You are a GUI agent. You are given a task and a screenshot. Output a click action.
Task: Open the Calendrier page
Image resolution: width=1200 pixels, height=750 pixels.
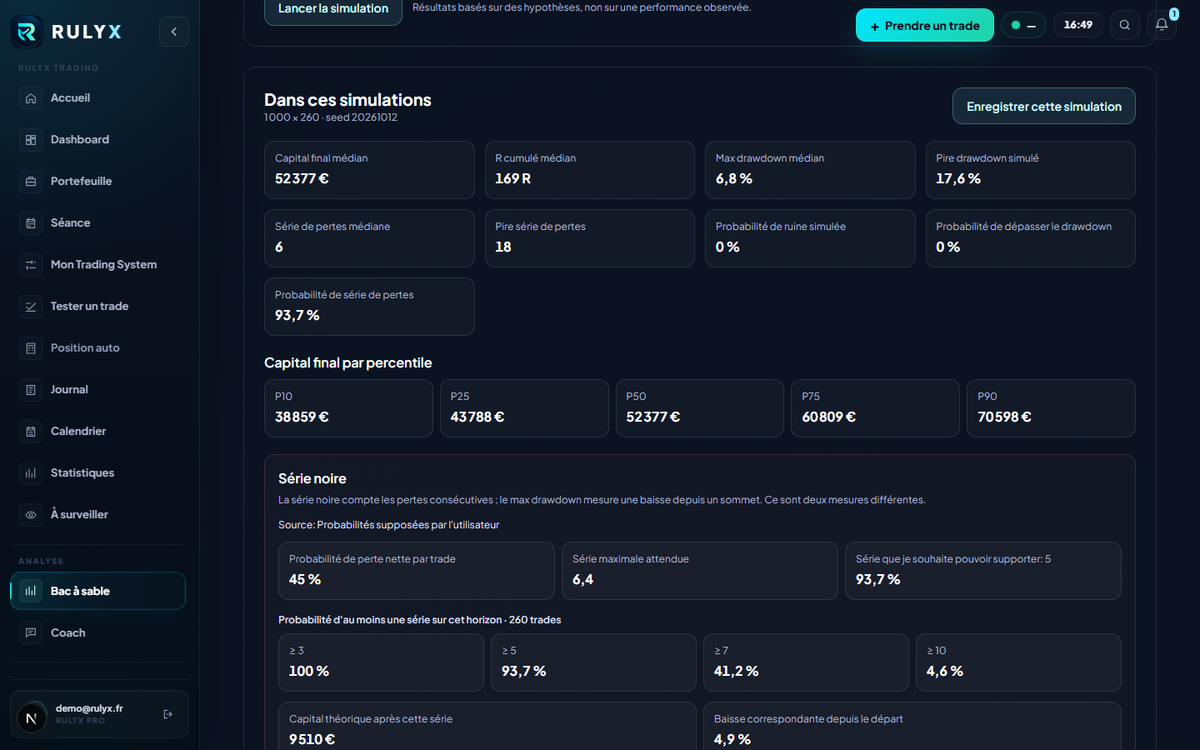[98, 431]
